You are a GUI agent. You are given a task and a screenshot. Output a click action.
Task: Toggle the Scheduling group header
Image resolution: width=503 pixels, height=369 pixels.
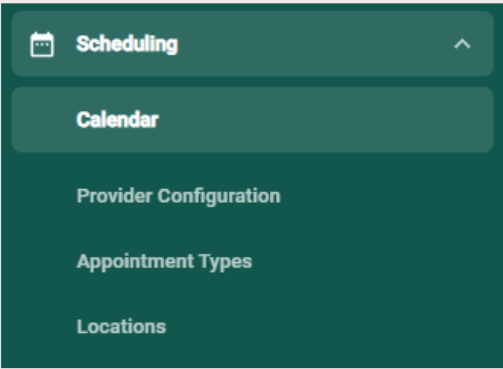pyautogui.click(x=252, y=44)
